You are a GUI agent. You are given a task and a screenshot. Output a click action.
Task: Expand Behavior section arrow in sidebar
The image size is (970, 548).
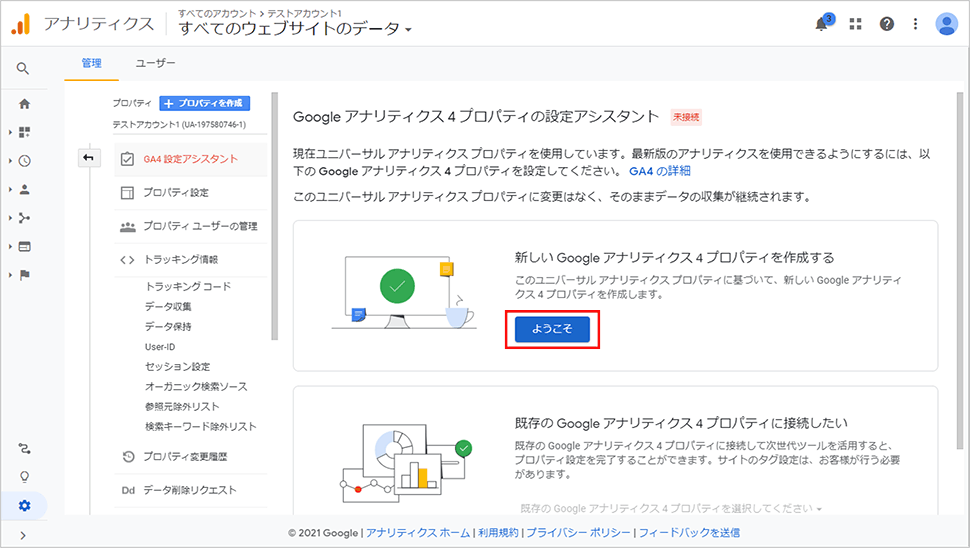point(11,246)
